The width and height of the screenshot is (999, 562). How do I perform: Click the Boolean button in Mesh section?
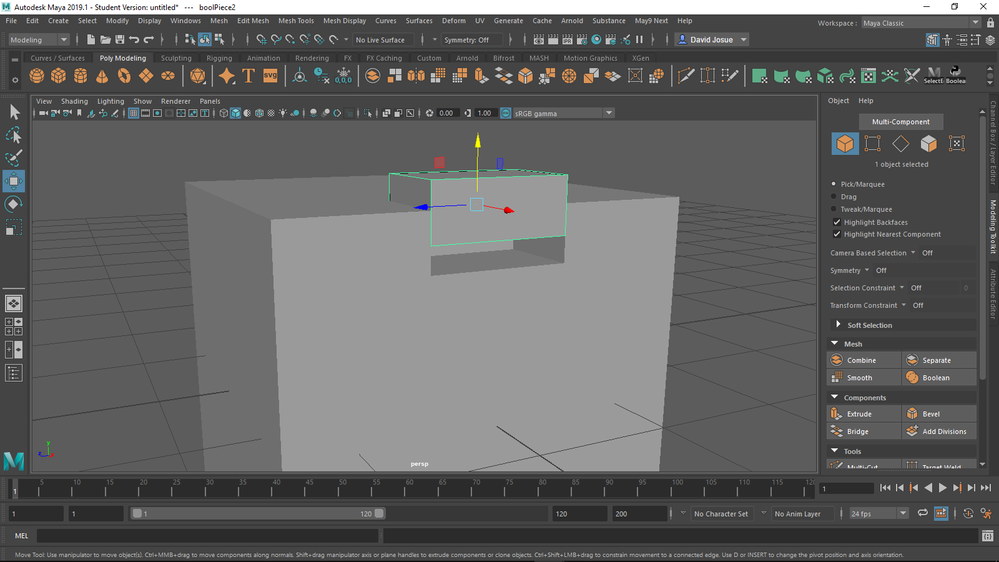click(937, 378)
